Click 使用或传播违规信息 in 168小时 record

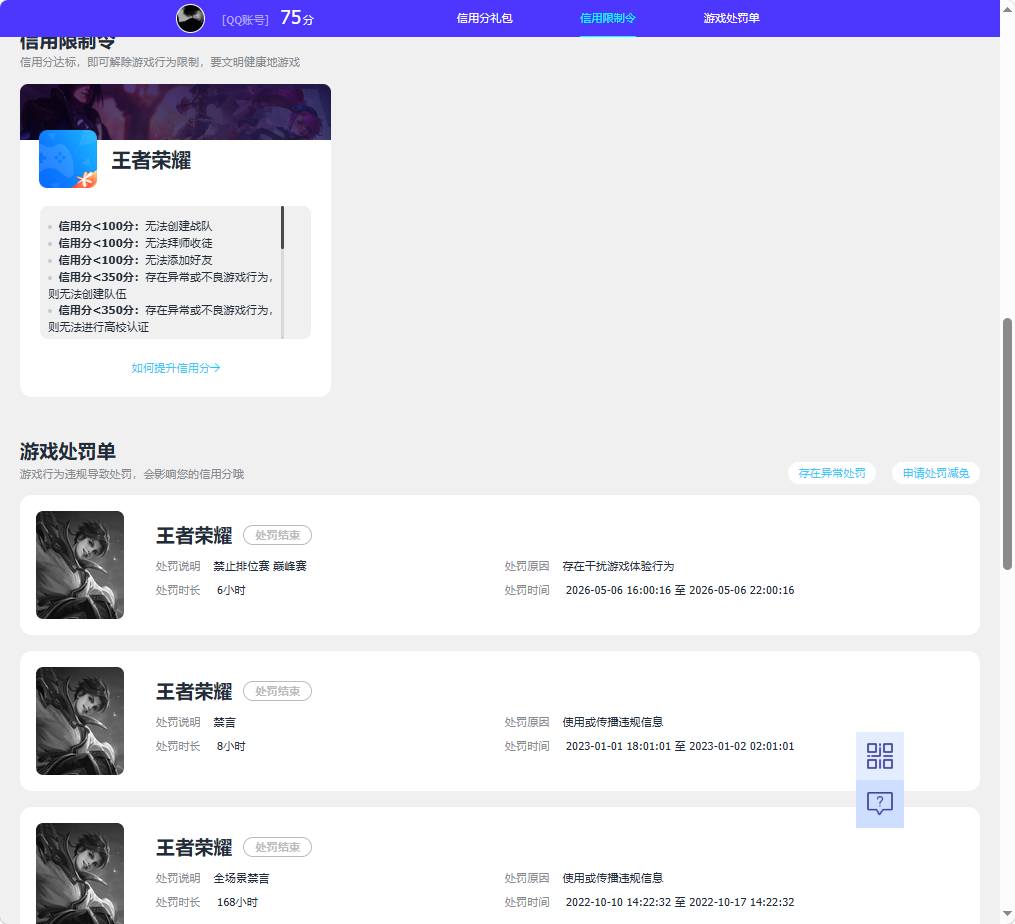coord(612,878)
